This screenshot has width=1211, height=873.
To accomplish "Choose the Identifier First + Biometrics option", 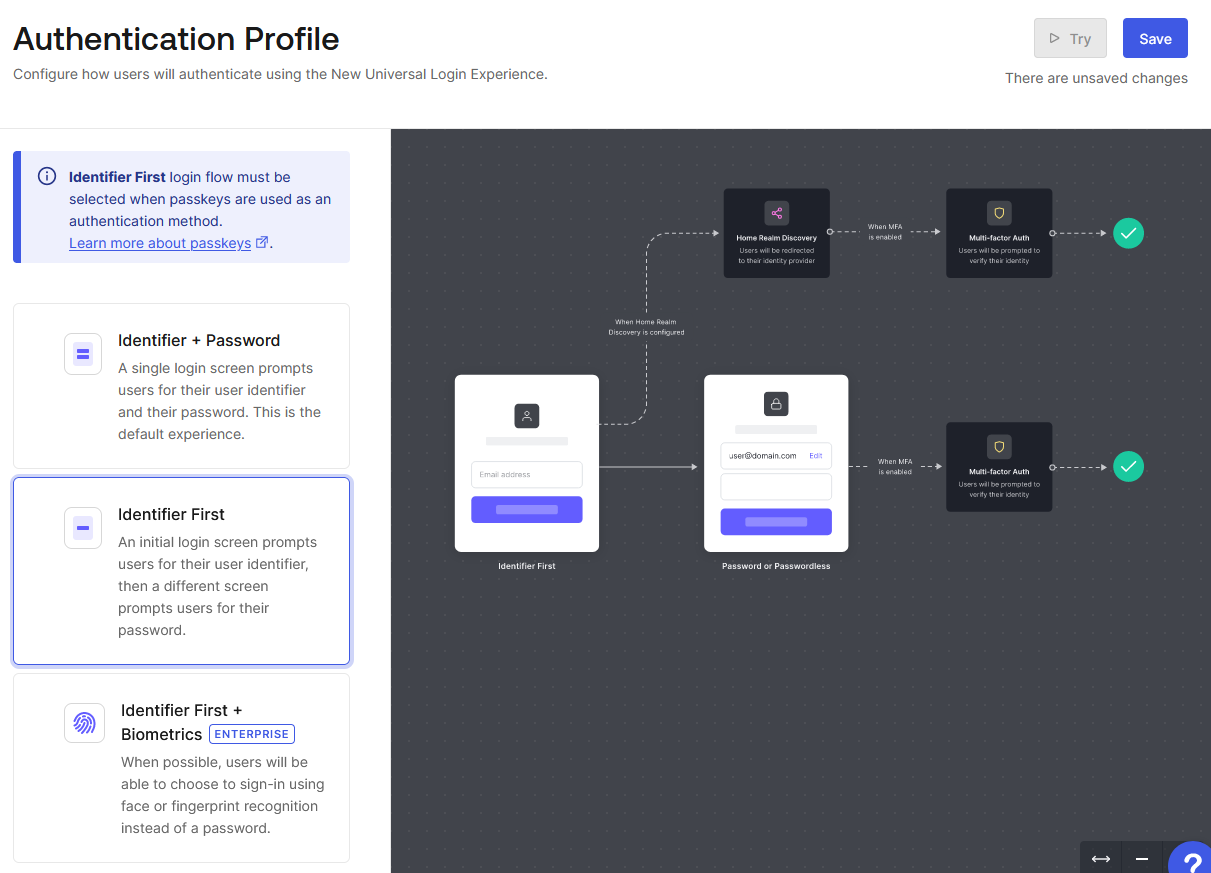I will (181, 767).
